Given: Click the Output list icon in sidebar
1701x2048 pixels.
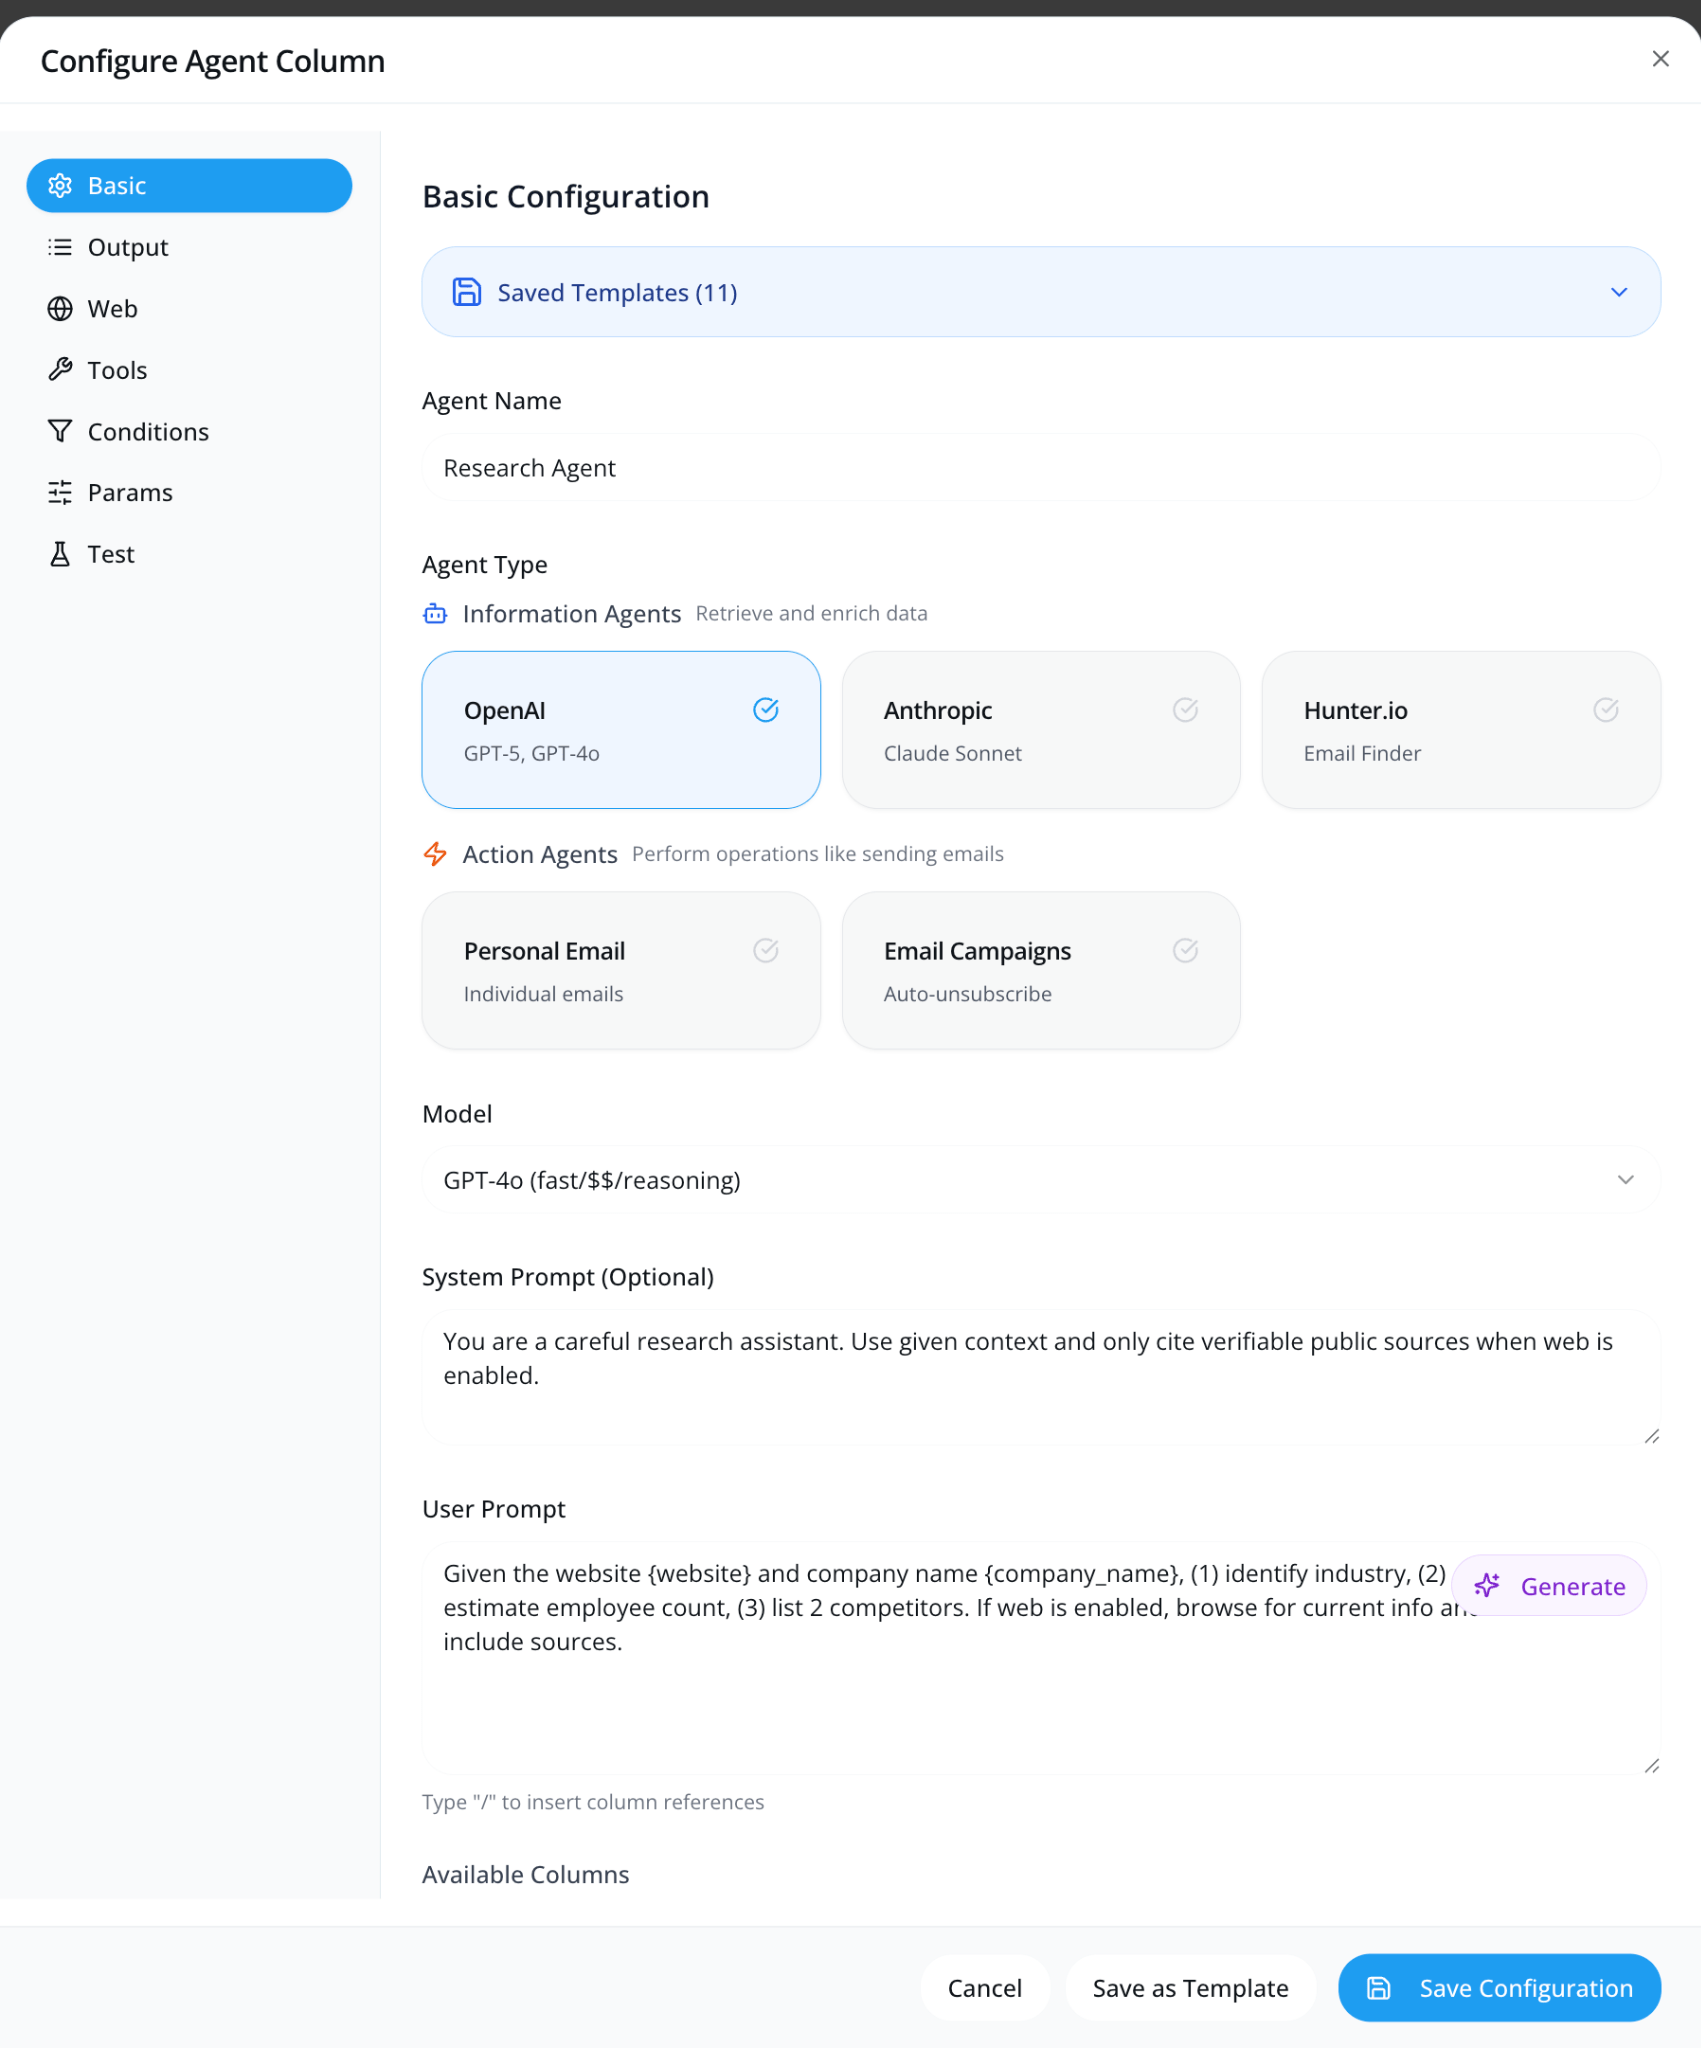Looking at the screenshot, I should [x=60, y=247].
